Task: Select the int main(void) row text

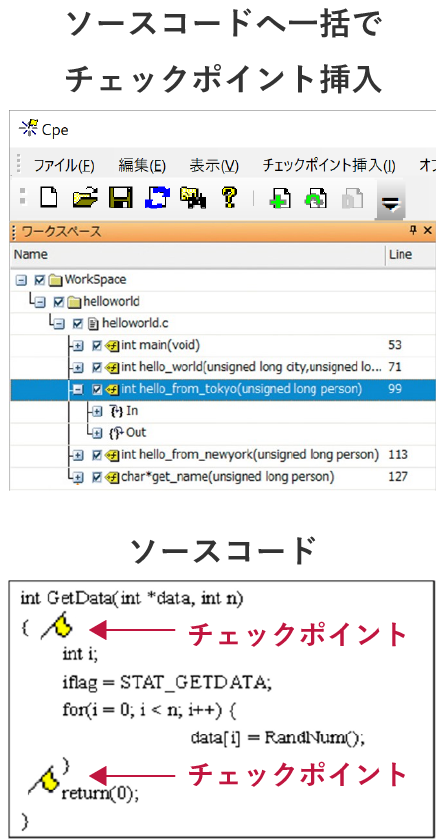Action: coord(161,346)
